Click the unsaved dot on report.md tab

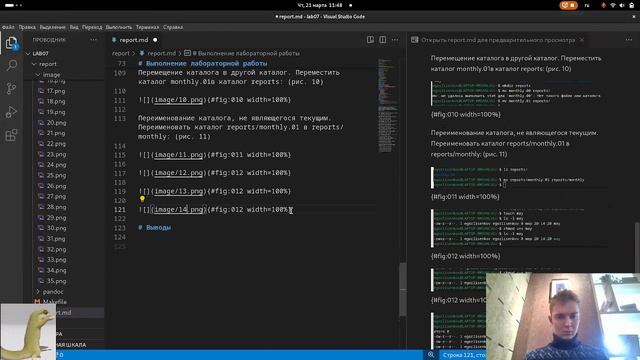(x=155, y=40)
